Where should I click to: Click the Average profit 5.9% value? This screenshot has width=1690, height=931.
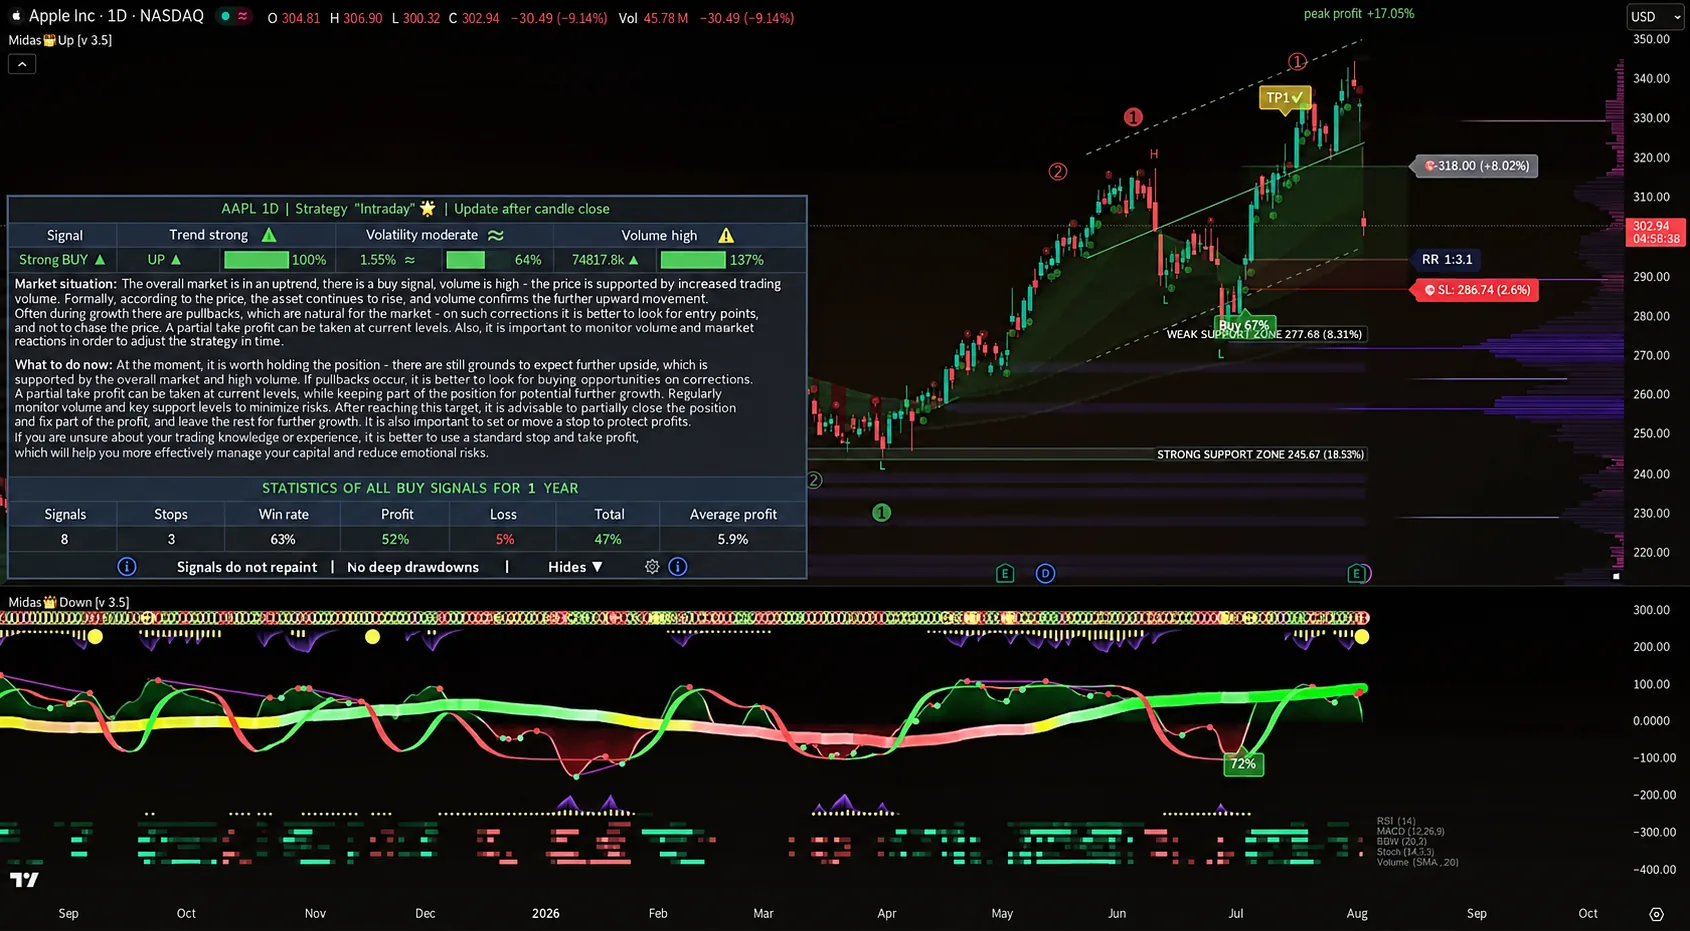pos(733,539)
